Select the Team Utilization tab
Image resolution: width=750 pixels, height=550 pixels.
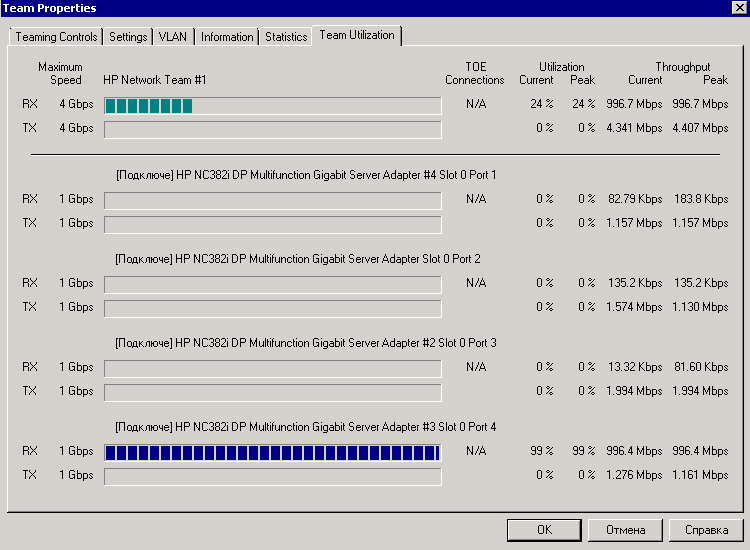[357, 35]
